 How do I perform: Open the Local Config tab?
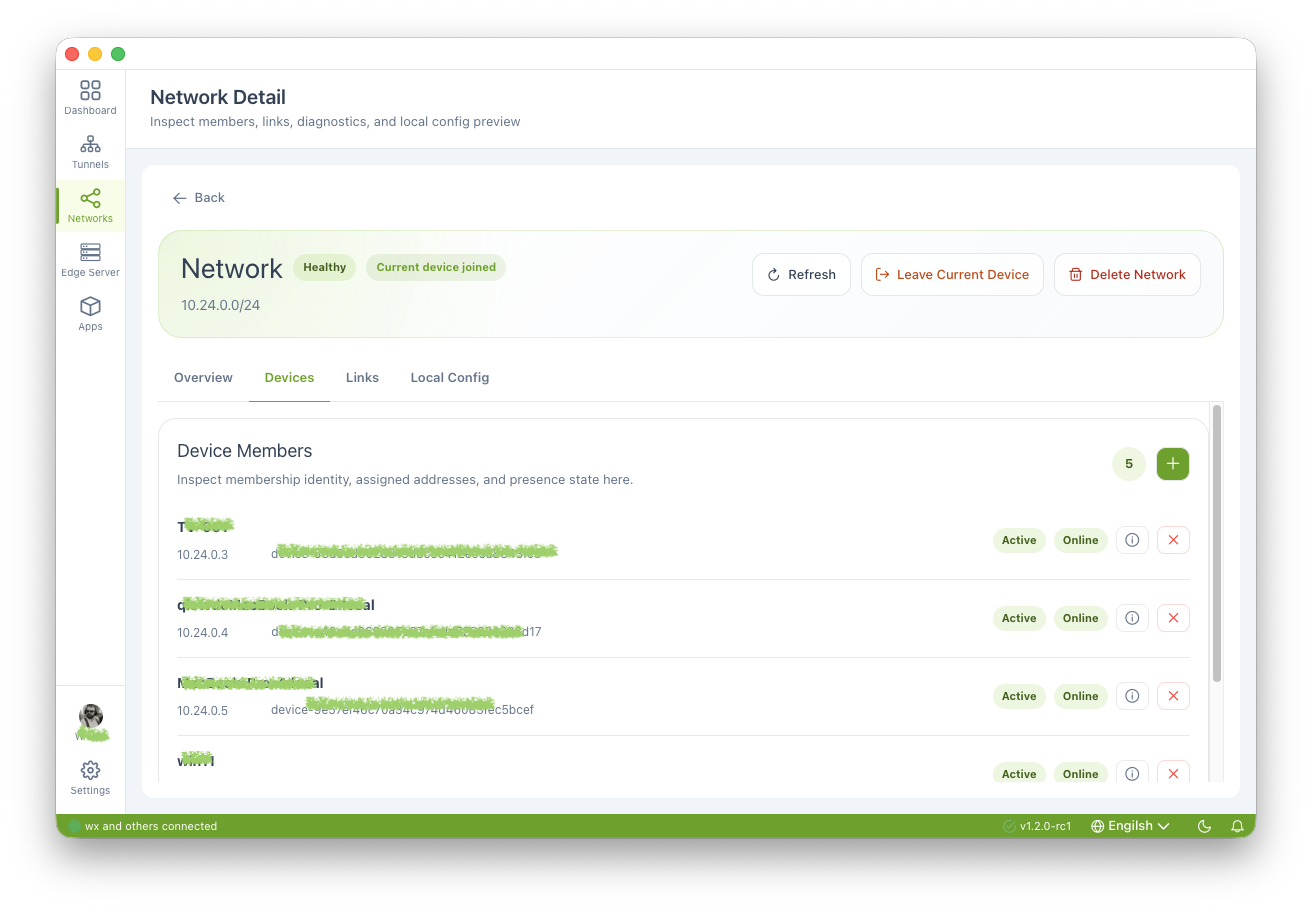tap(450, 378)
